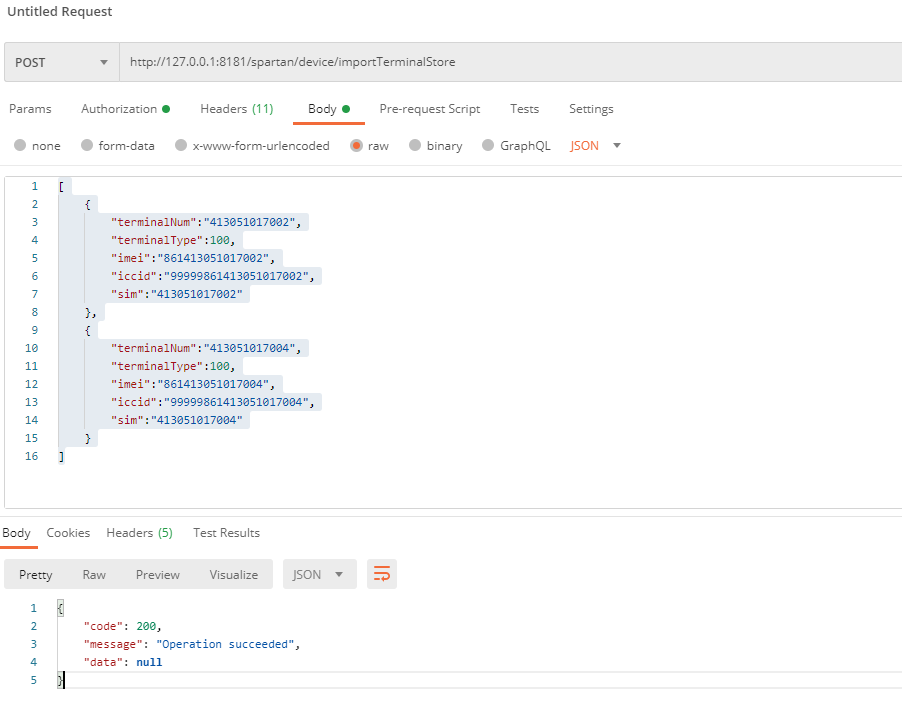Click the wrap lines icon in response
The height and width of the screenshot is (714, 902).
point(382,574)
